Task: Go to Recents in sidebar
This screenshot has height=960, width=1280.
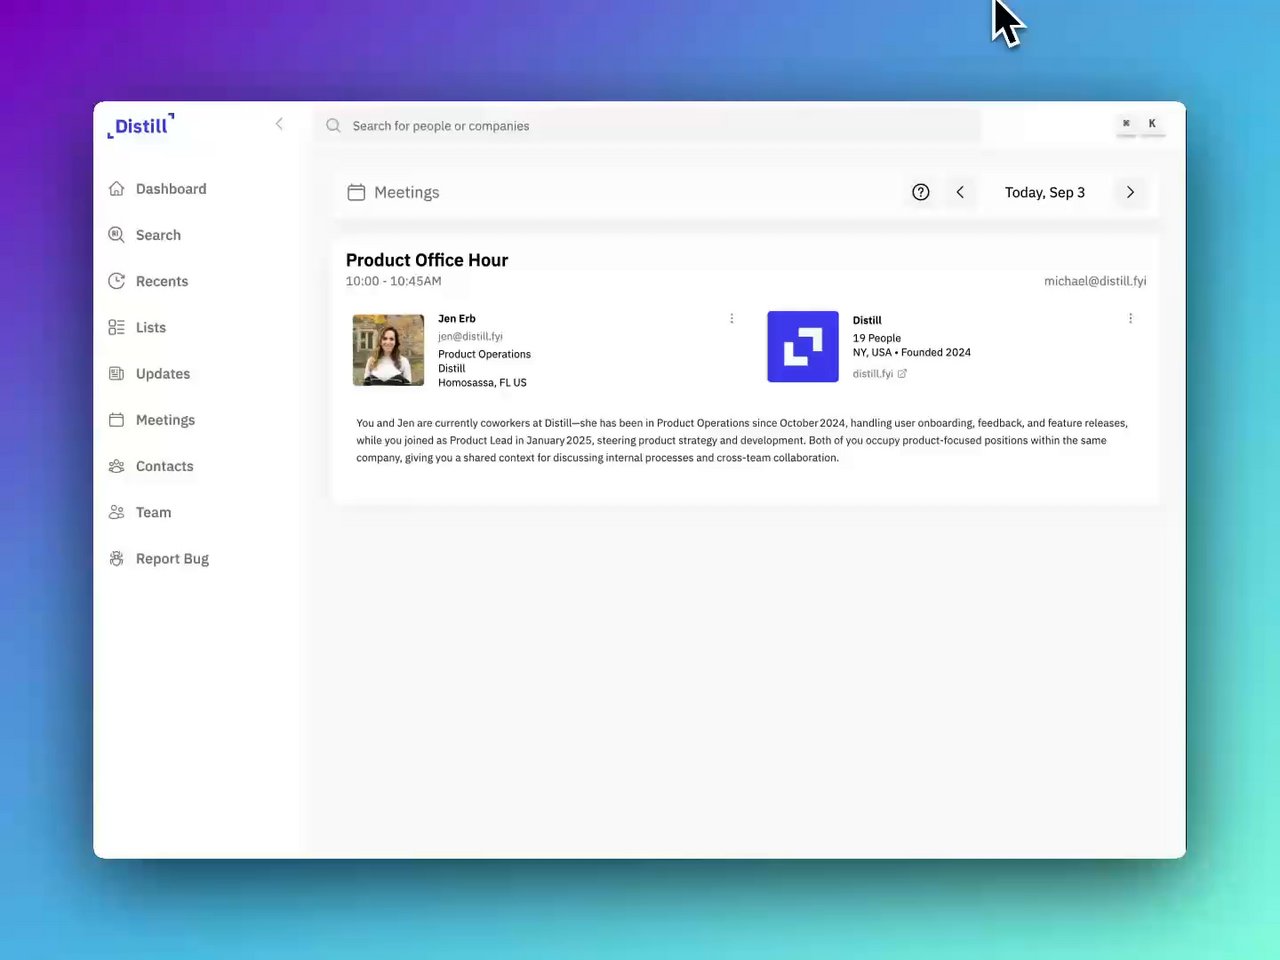Action: (x=149, y=281)
